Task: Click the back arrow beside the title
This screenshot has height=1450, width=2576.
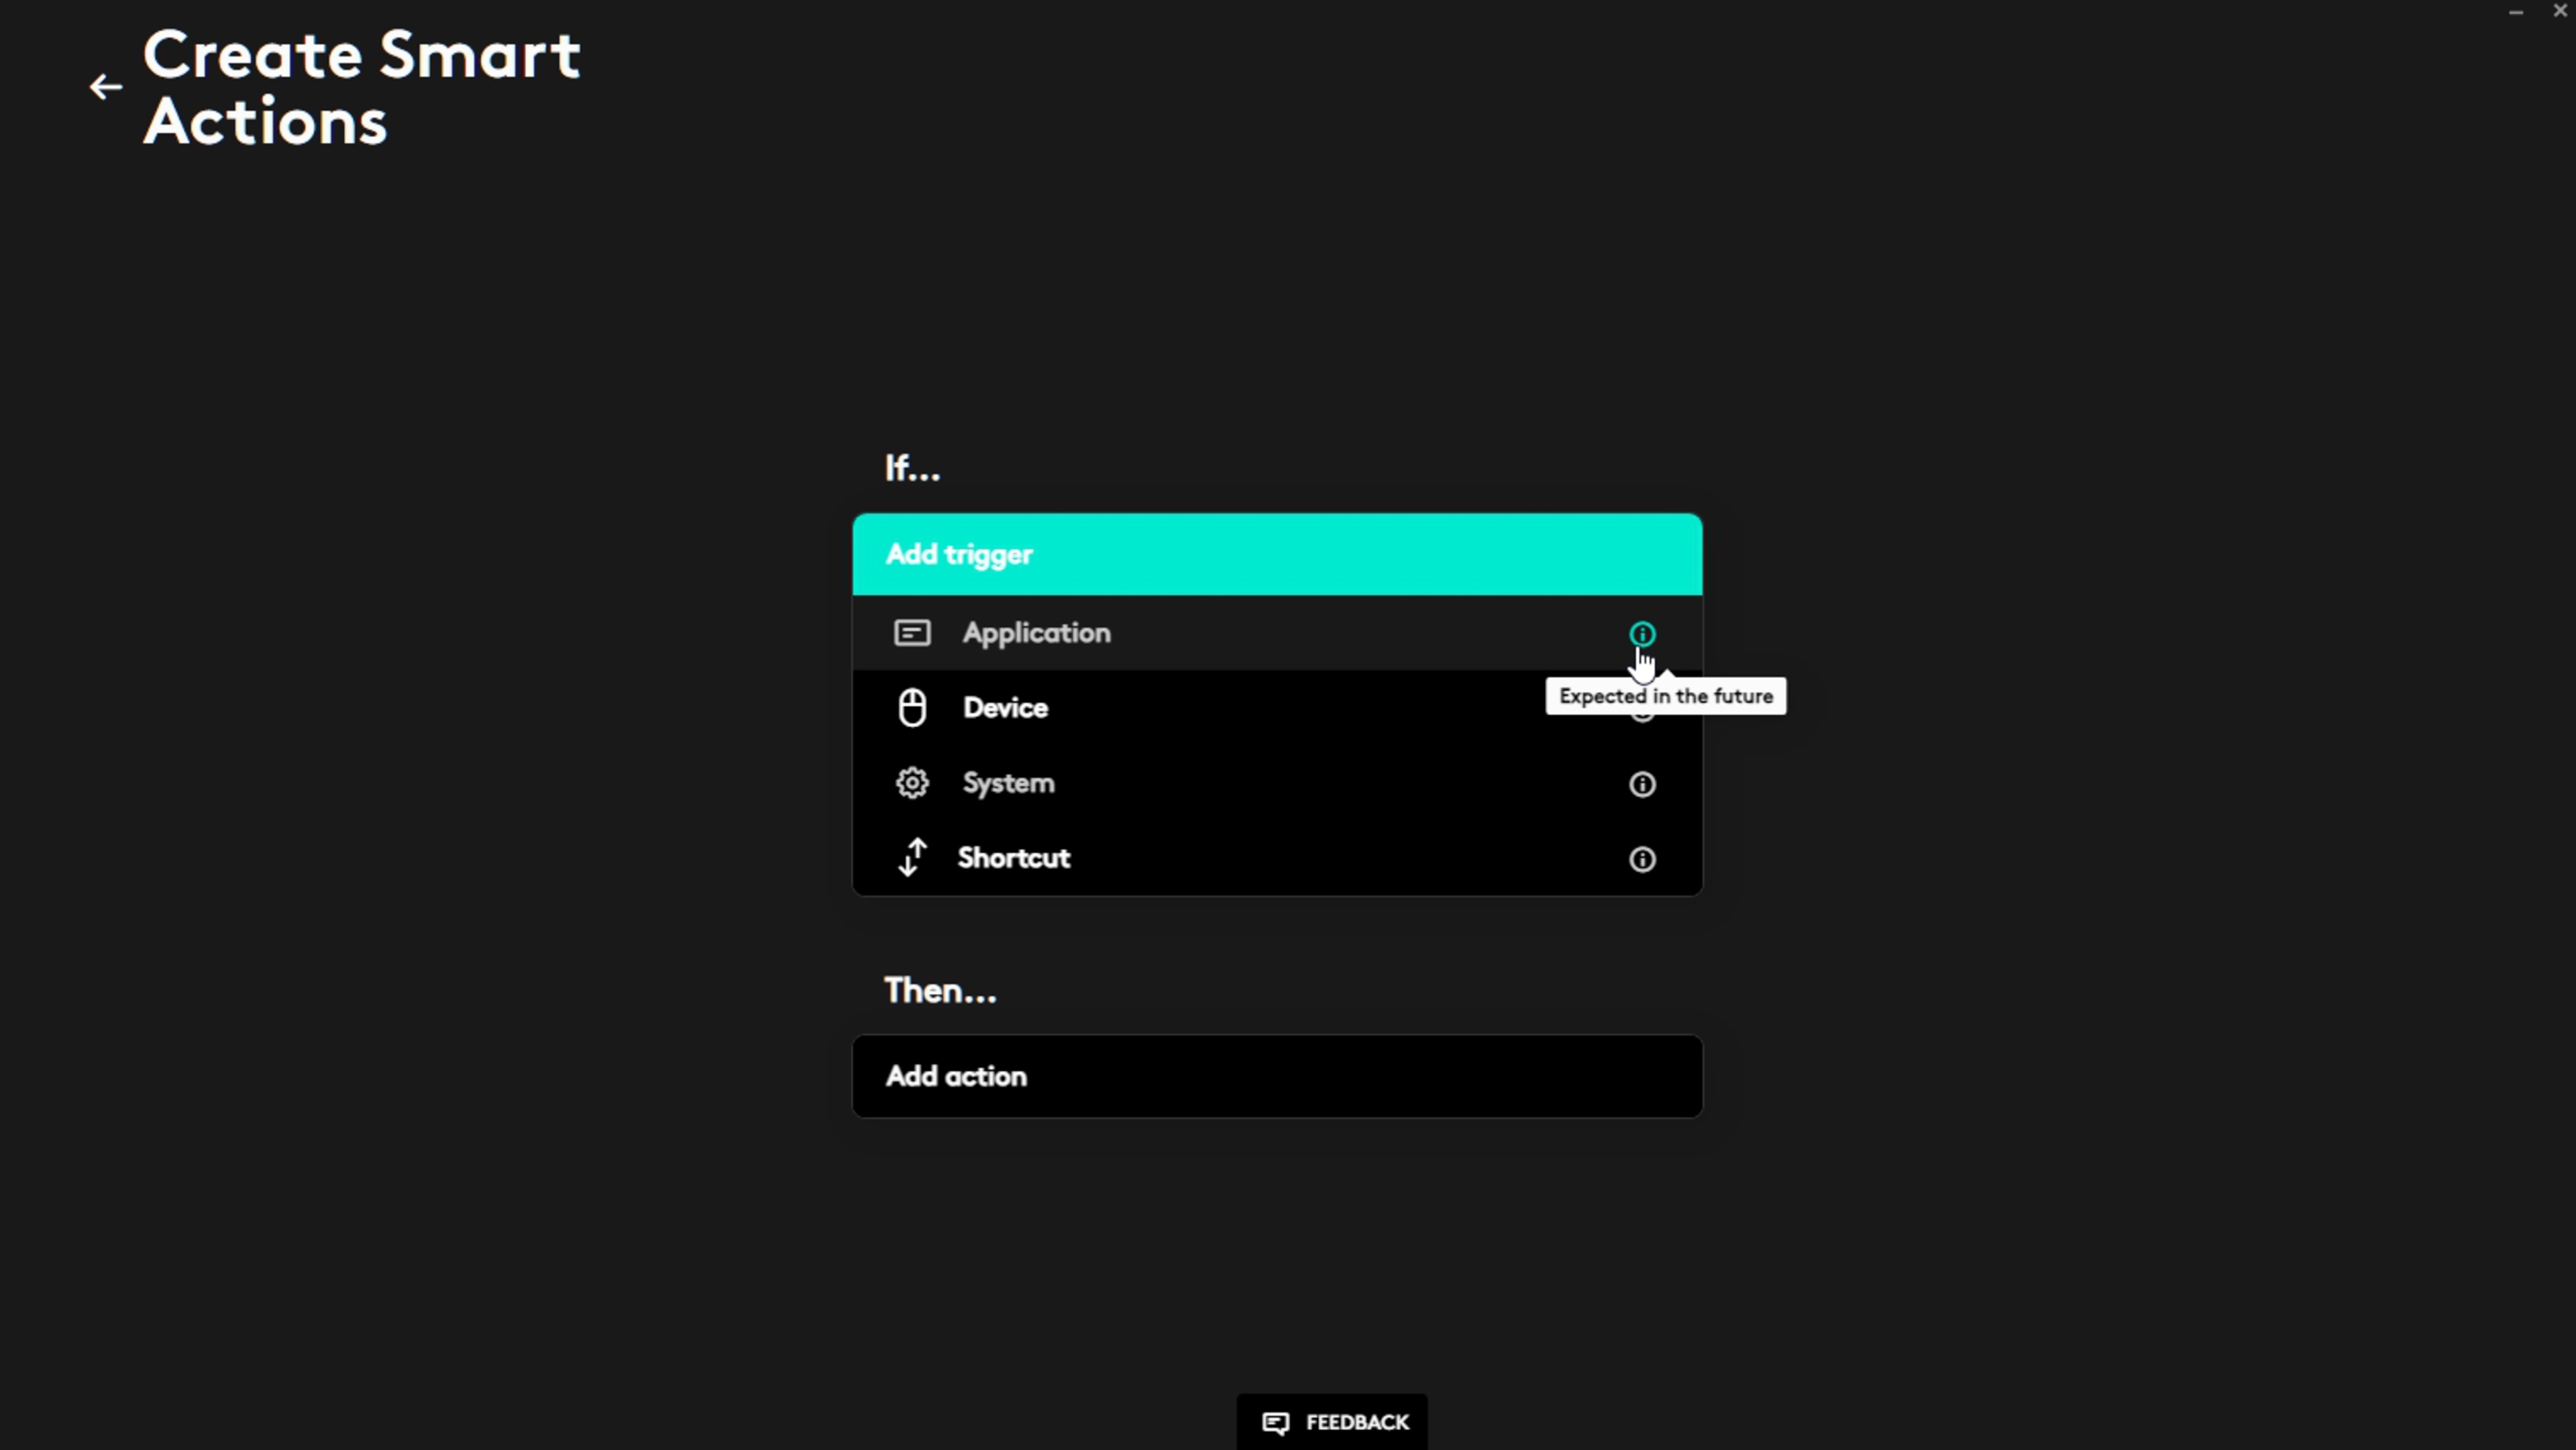Action: (x=105, y=87)
